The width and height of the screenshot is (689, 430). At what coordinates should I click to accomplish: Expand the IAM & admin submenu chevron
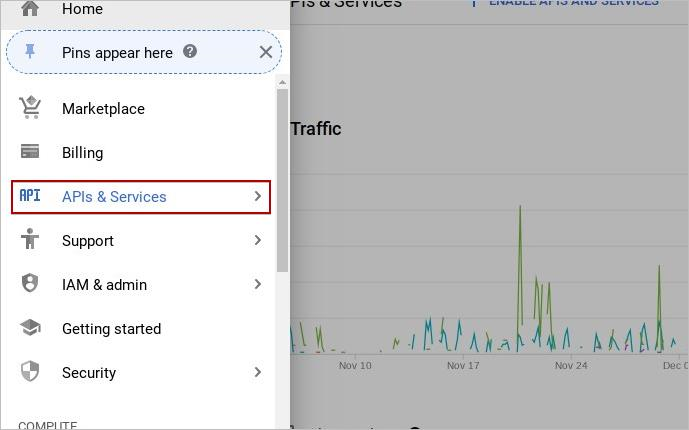pos(257,284)
